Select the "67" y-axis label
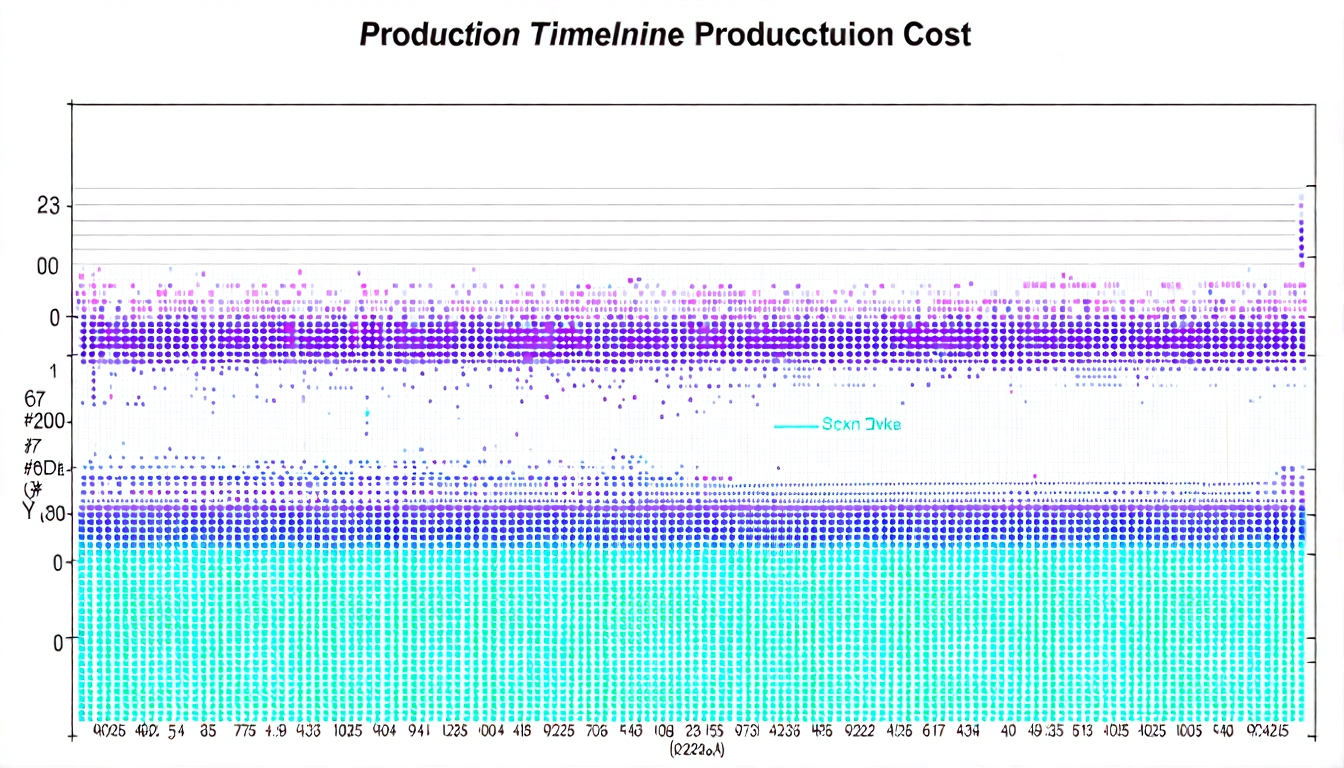 35,398
